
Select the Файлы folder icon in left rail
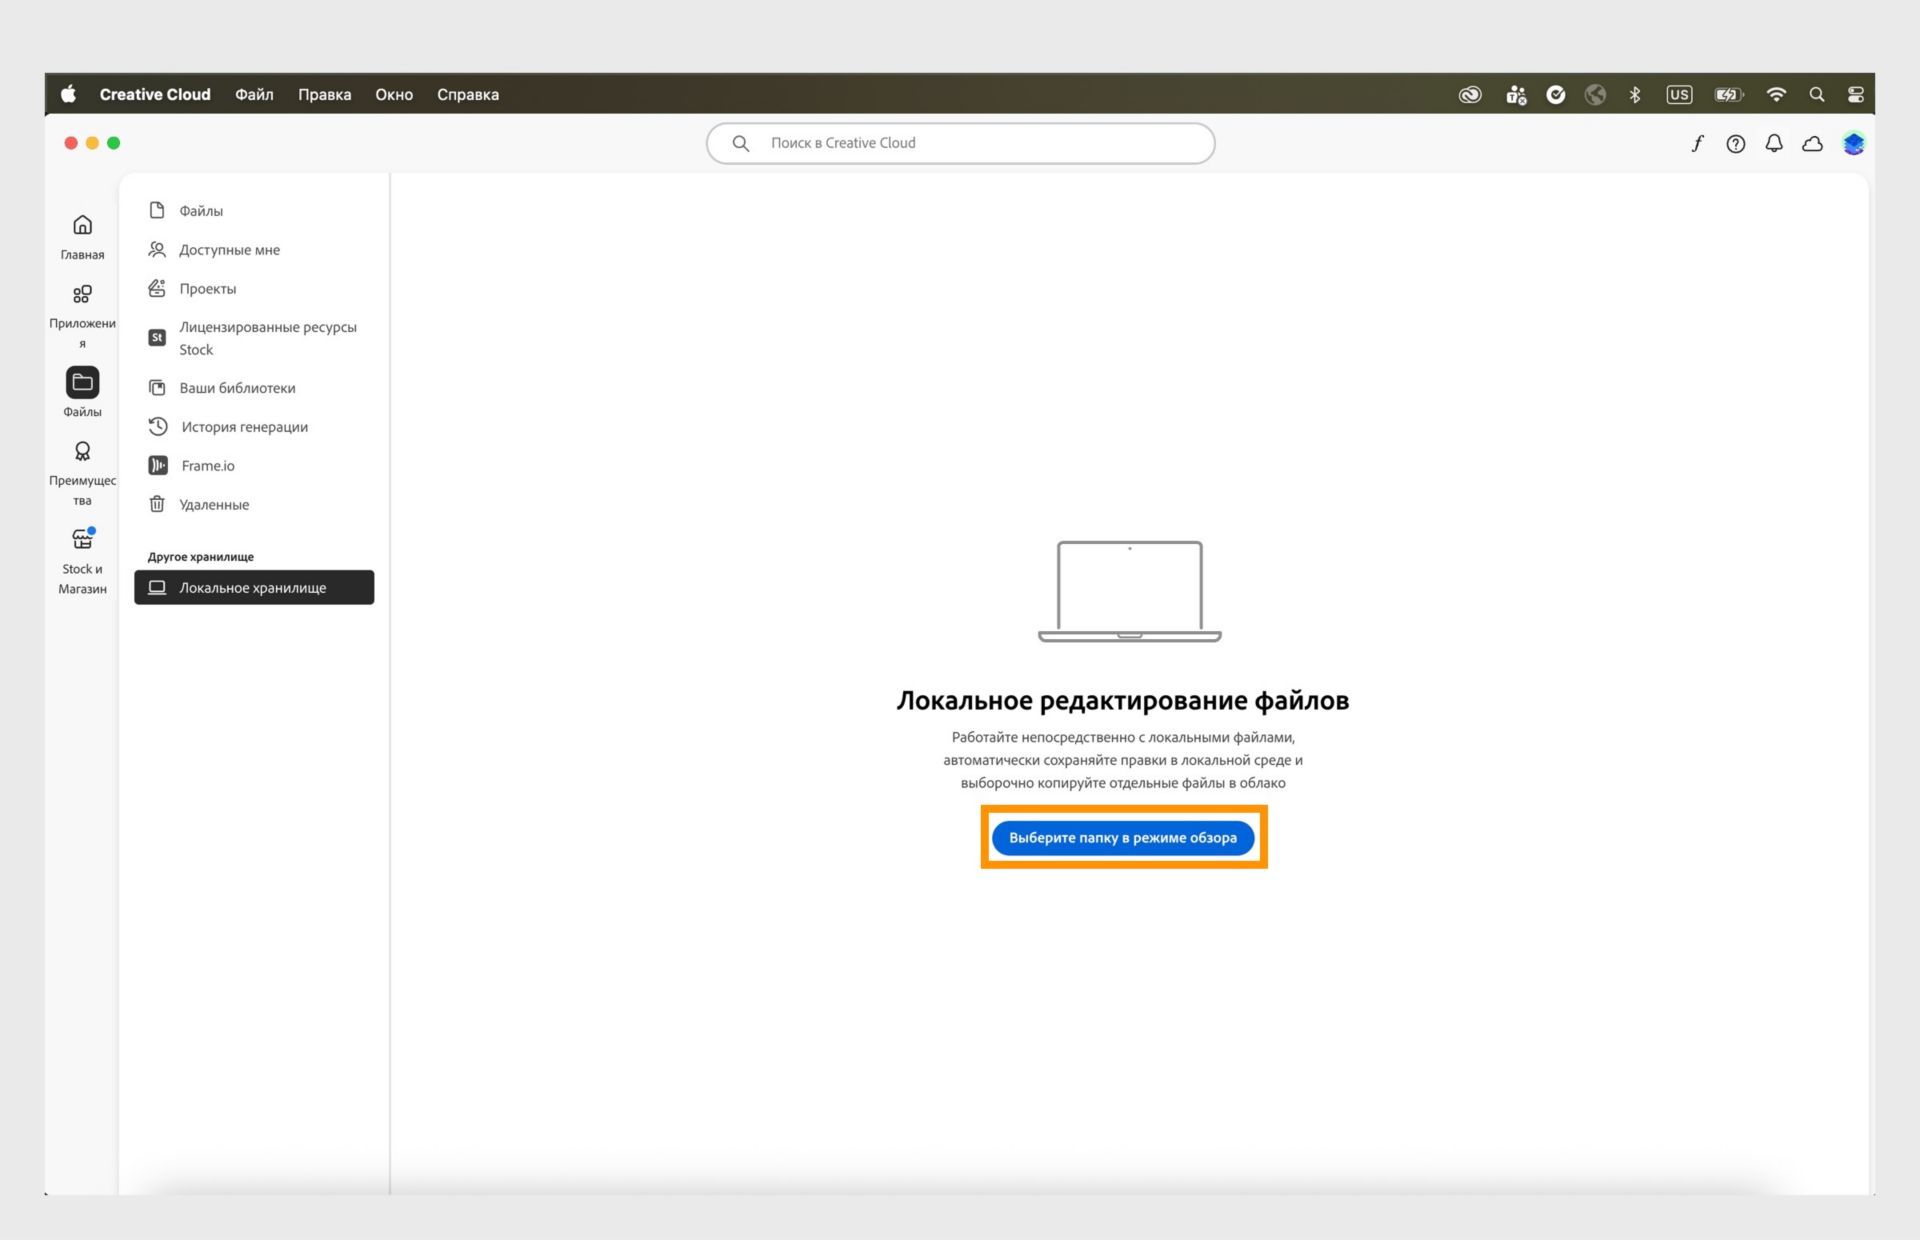[x=82, y=382]
